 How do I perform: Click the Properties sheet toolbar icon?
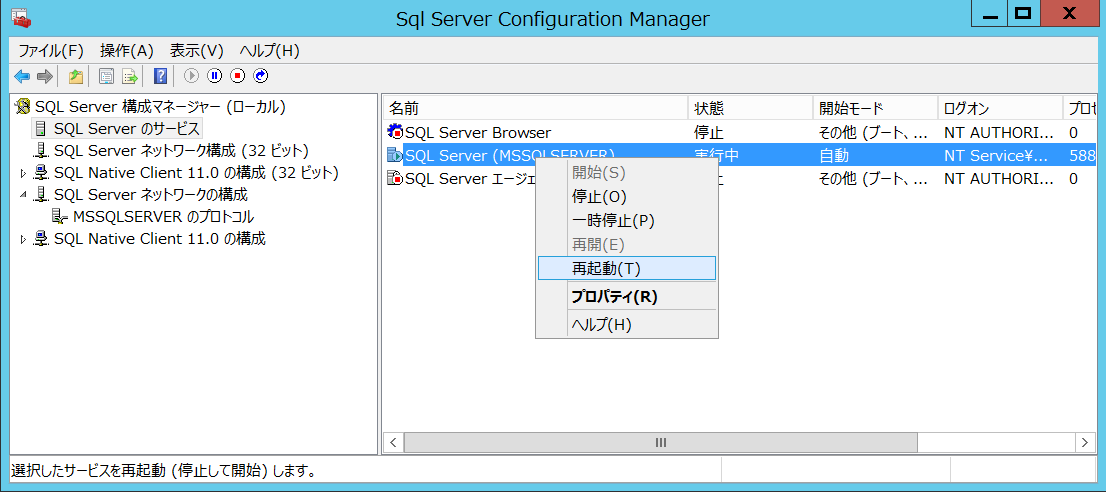[107, 75]
